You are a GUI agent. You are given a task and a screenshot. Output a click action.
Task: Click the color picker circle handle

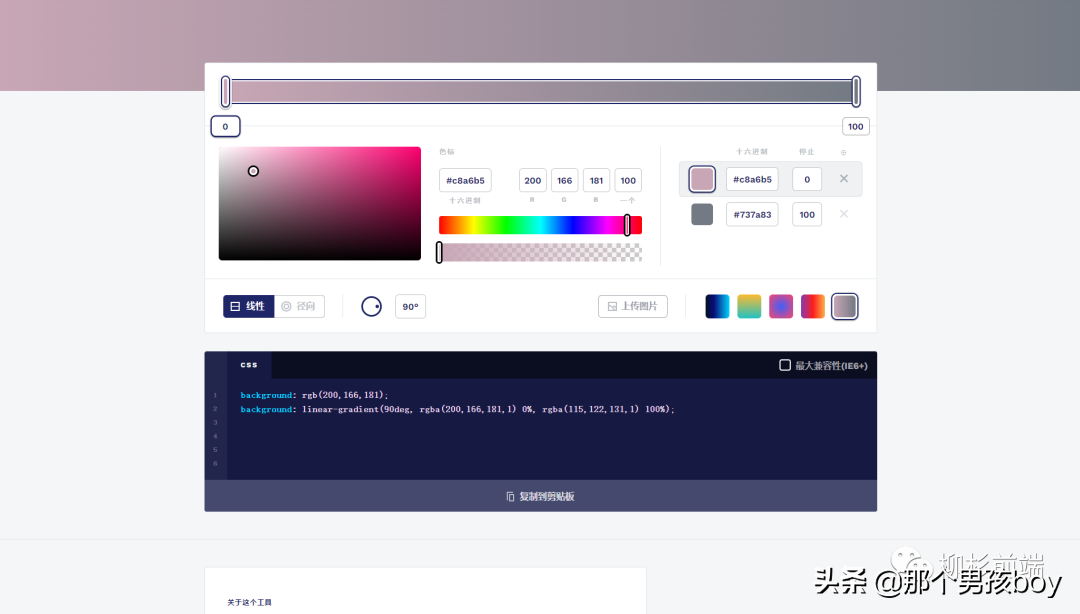coord(253,171)
